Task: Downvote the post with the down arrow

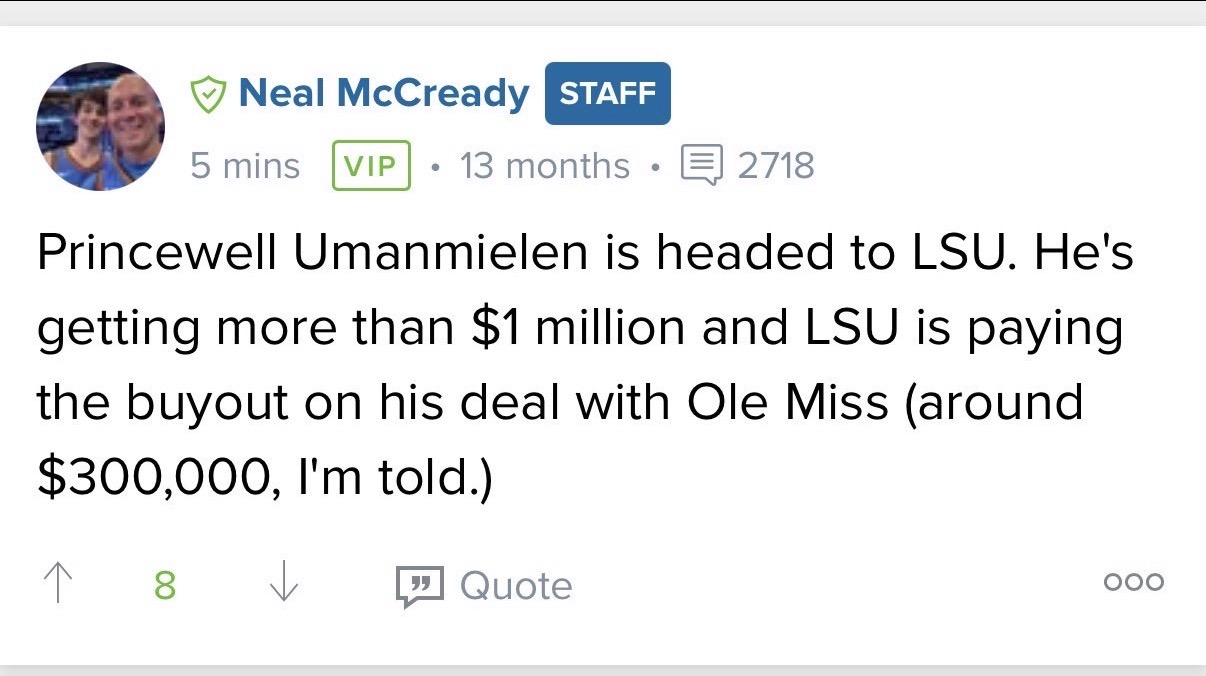Action: pyautogui.click(x=285, y=584)
